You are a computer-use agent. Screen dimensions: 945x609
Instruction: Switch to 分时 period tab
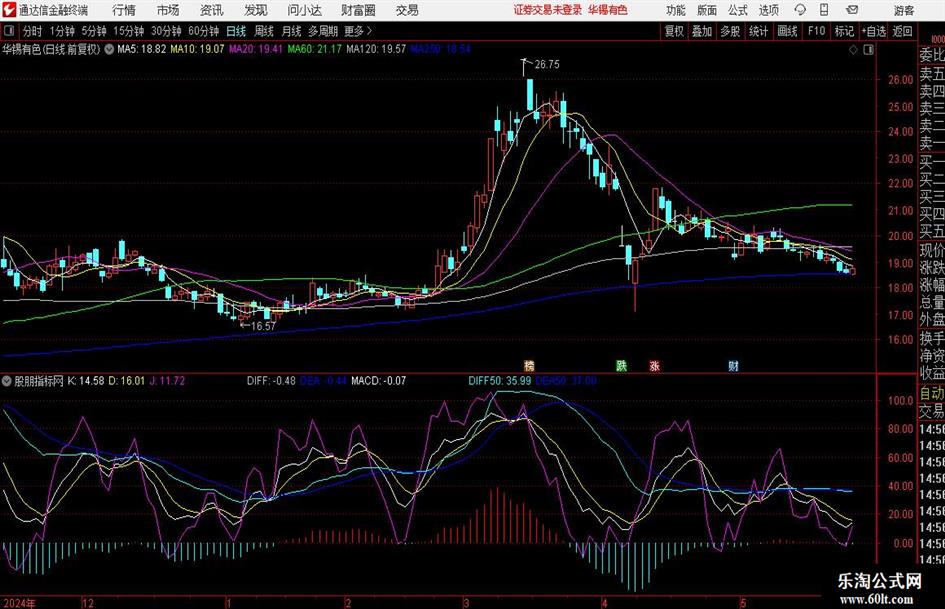pyautogui.click(x=32, y=31)
